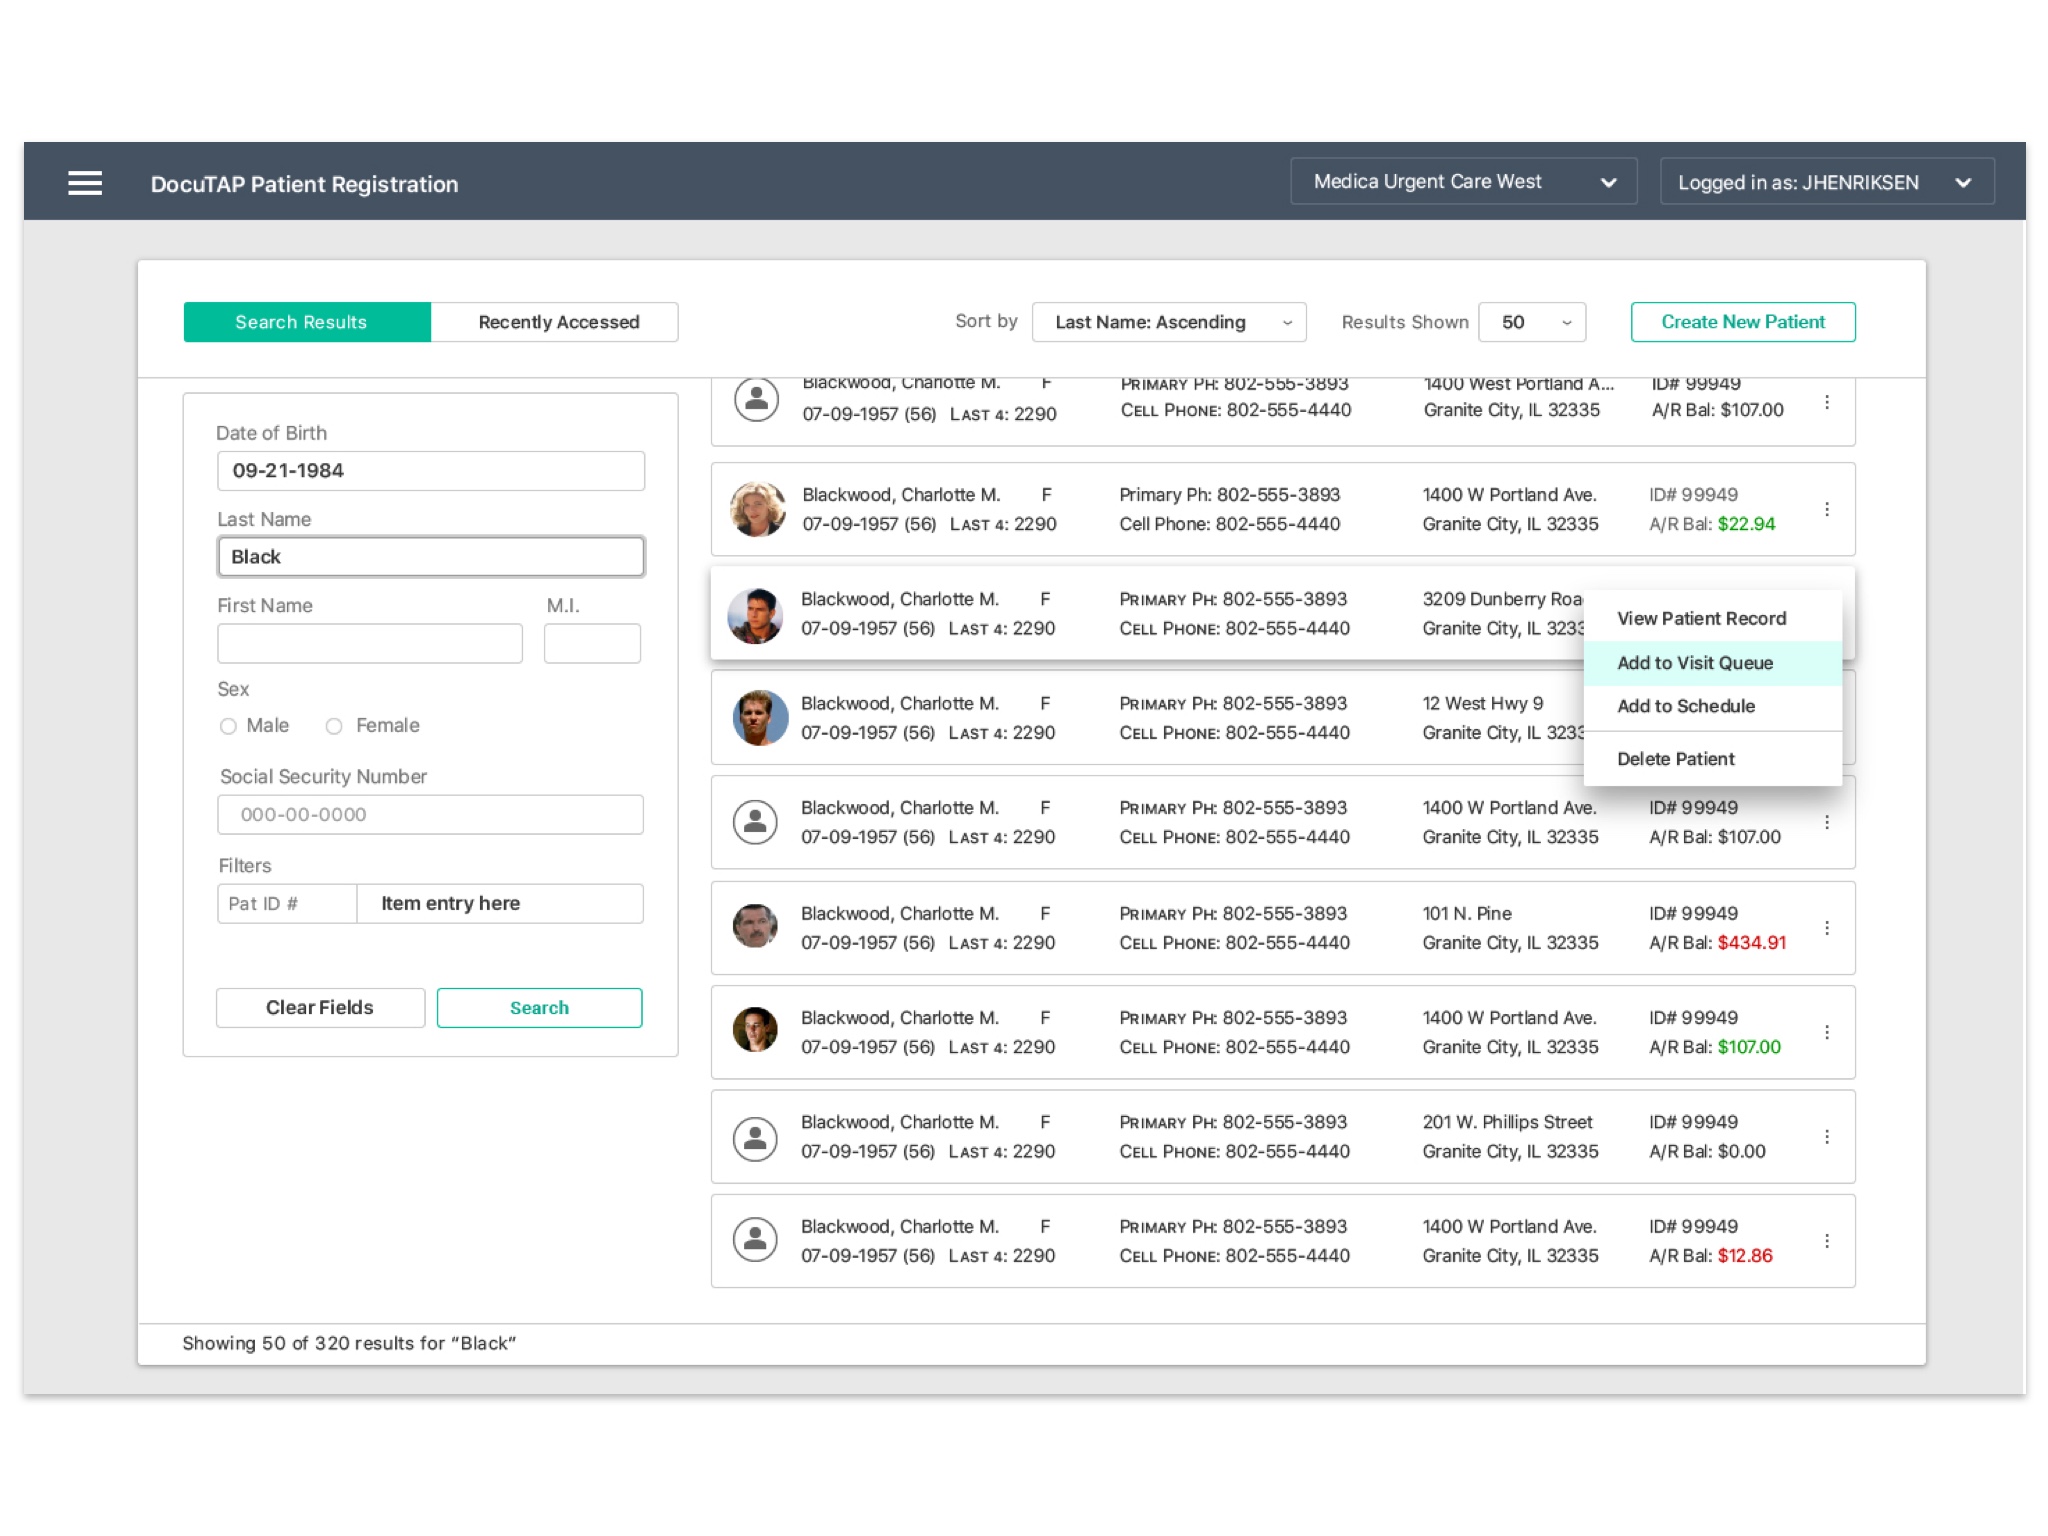This screenshot has height=1536, width=2048.
Task: Click the Create New Patient button
Action: tap(1743, 322)
